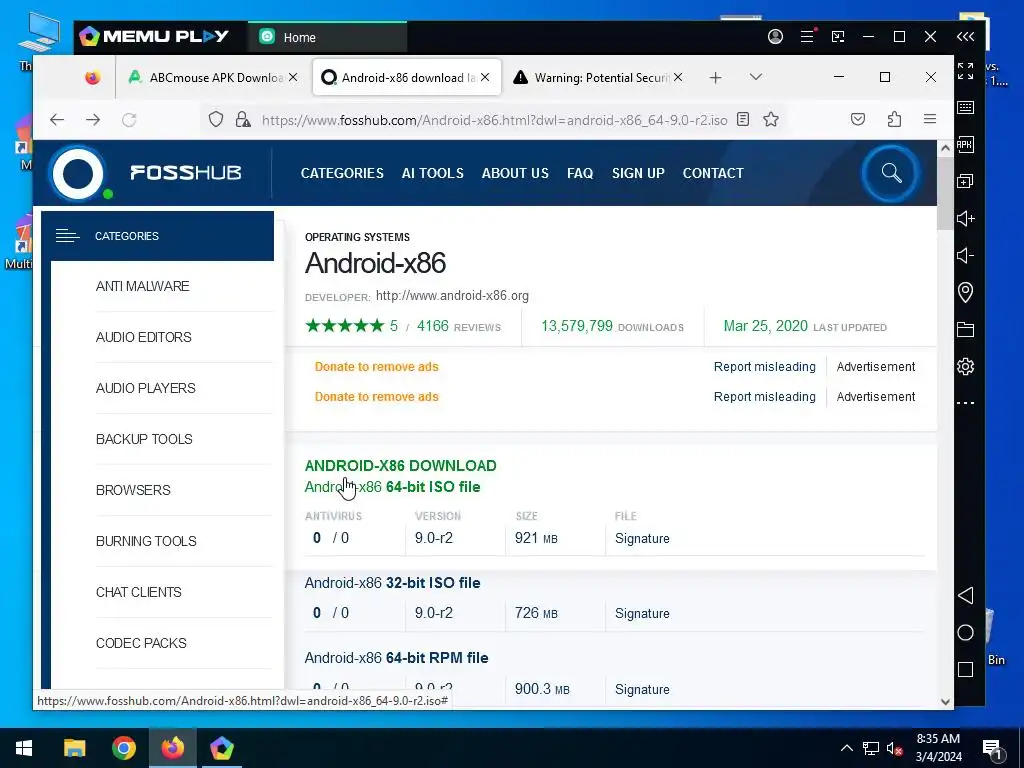Open Signature for the 921 MB file

point(642,538)
